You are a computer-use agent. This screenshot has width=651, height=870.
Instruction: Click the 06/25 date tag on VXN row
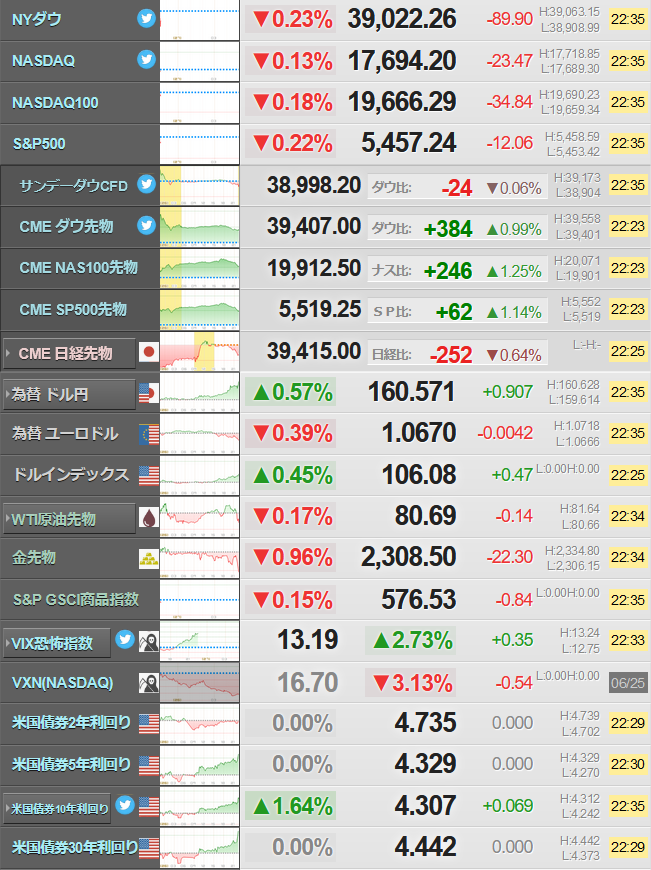[x=628, y=682]
